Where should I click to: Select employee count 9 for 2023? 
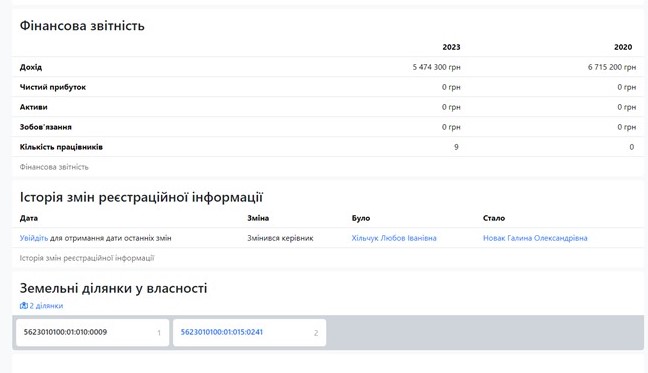click(456, 147)
